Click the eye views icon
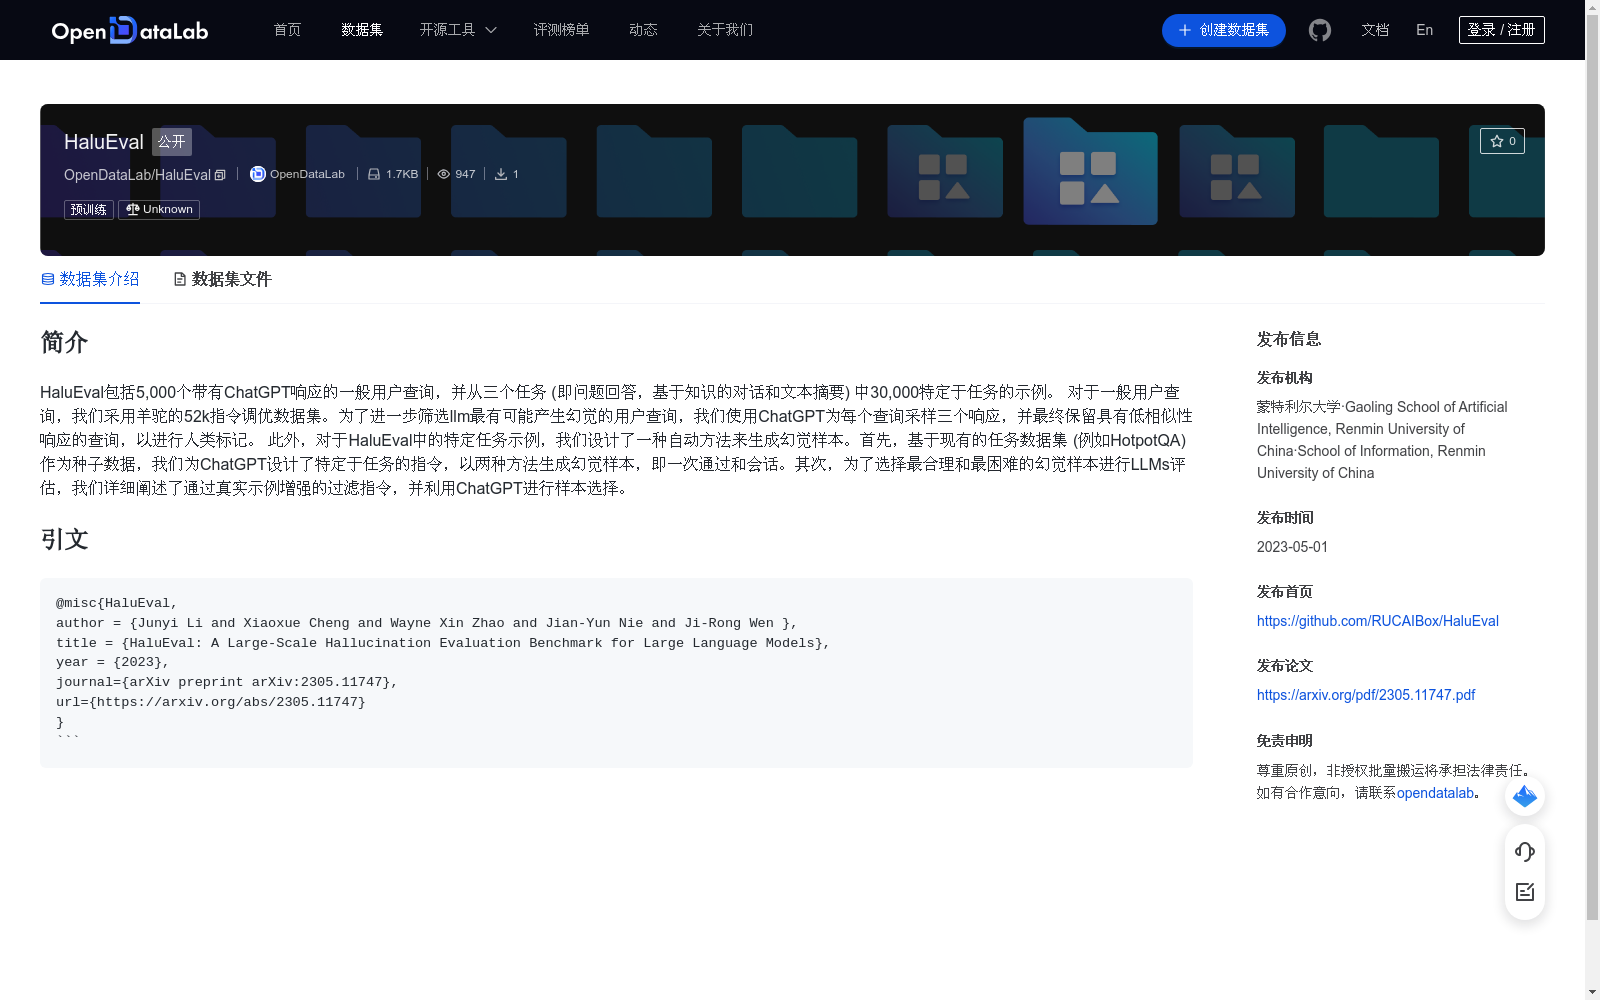 tap(444, 174)
